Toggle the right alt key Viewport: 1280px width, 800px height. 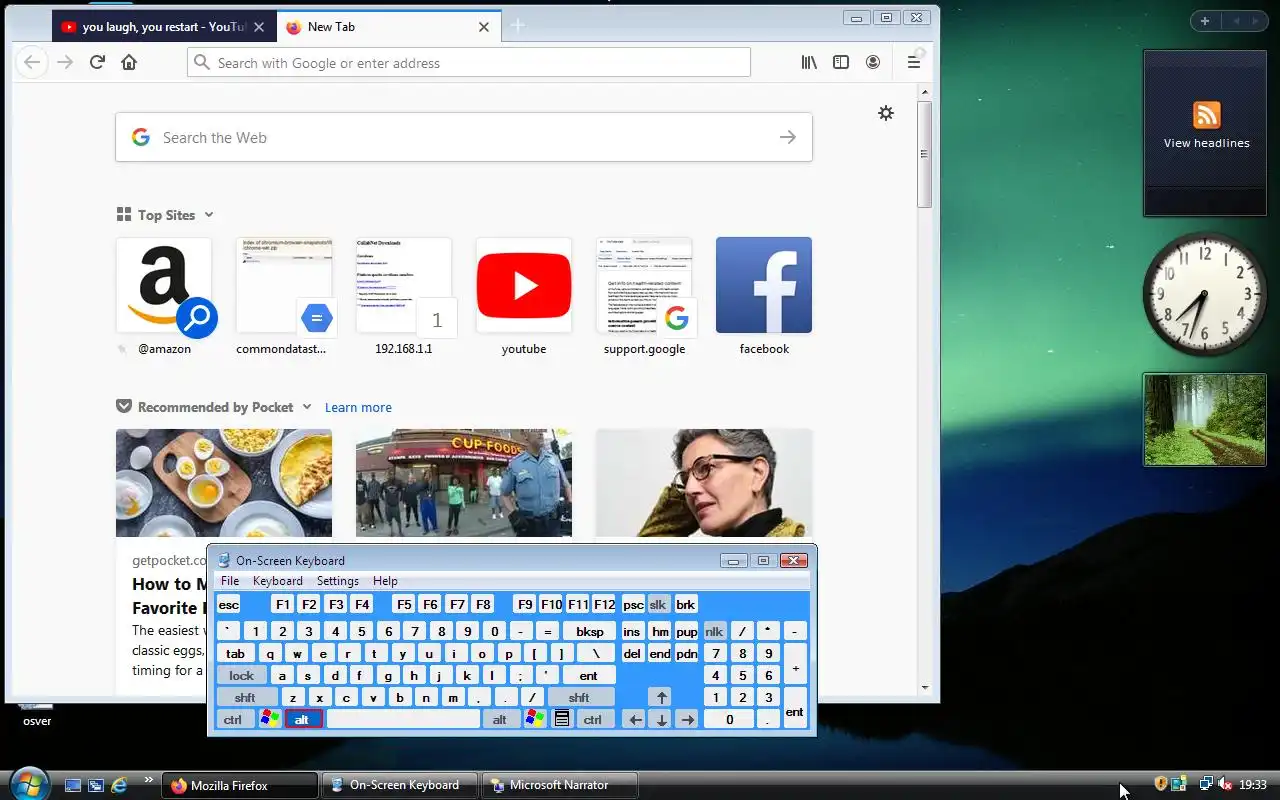click(500, 719)
